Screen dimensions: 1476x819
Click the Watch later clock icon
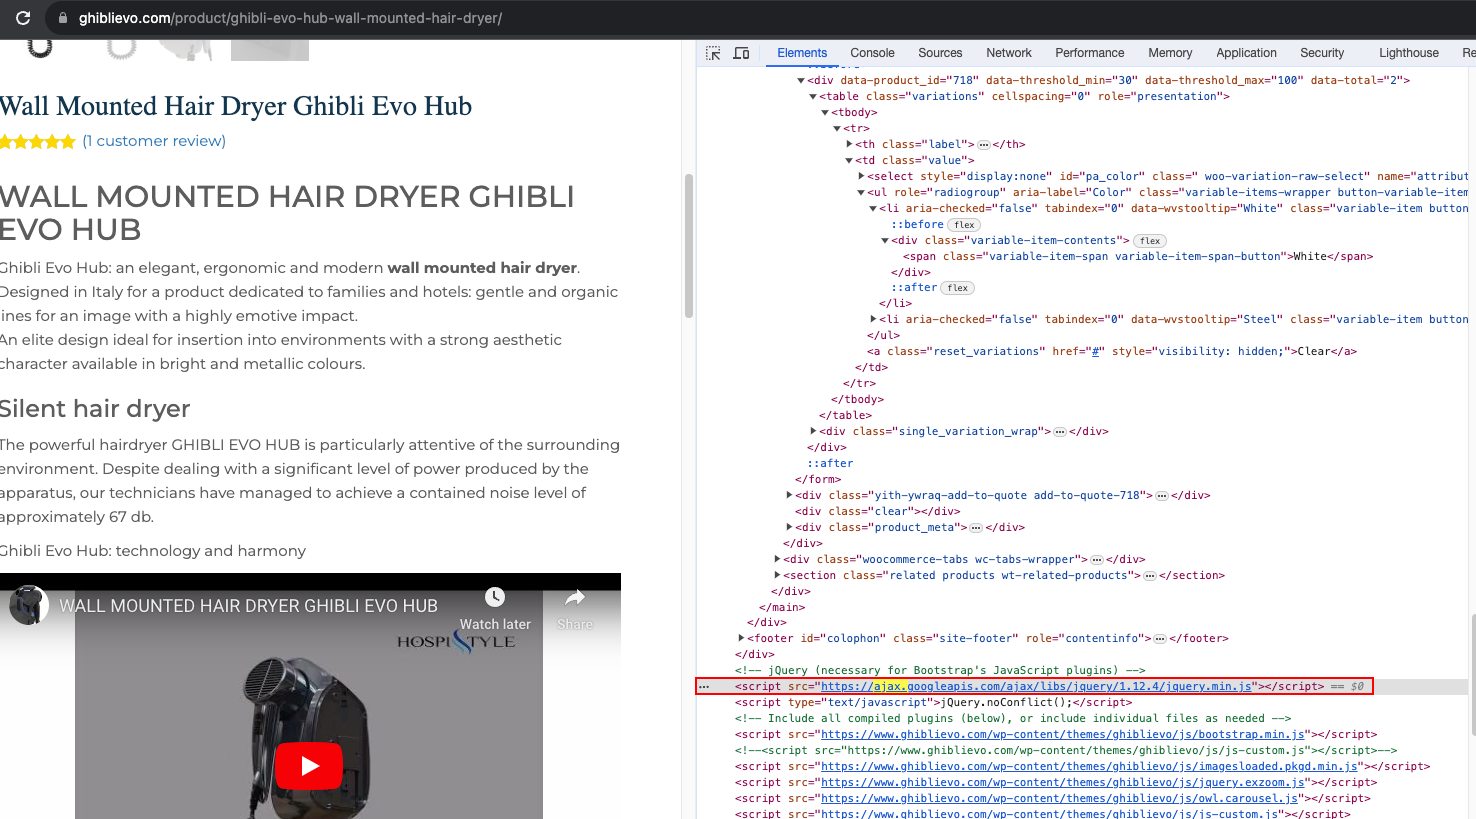click(495, 597)
